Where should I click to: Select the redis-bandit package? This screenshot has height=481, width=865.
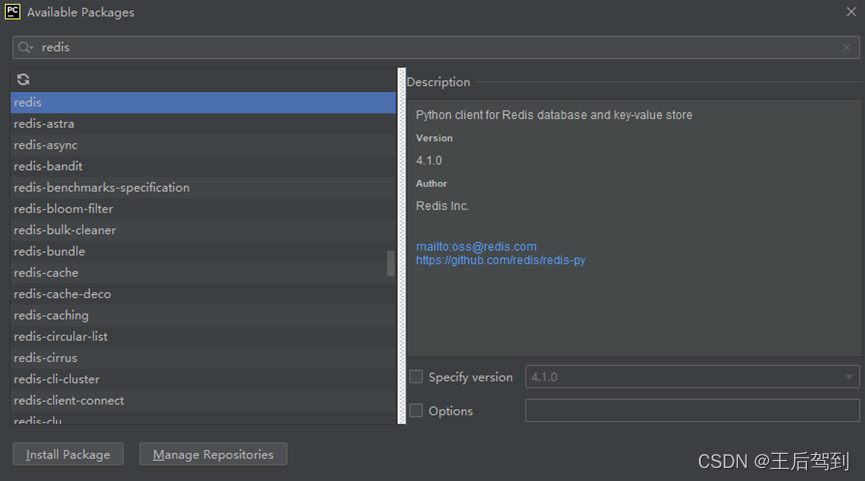tap(203, 166)
